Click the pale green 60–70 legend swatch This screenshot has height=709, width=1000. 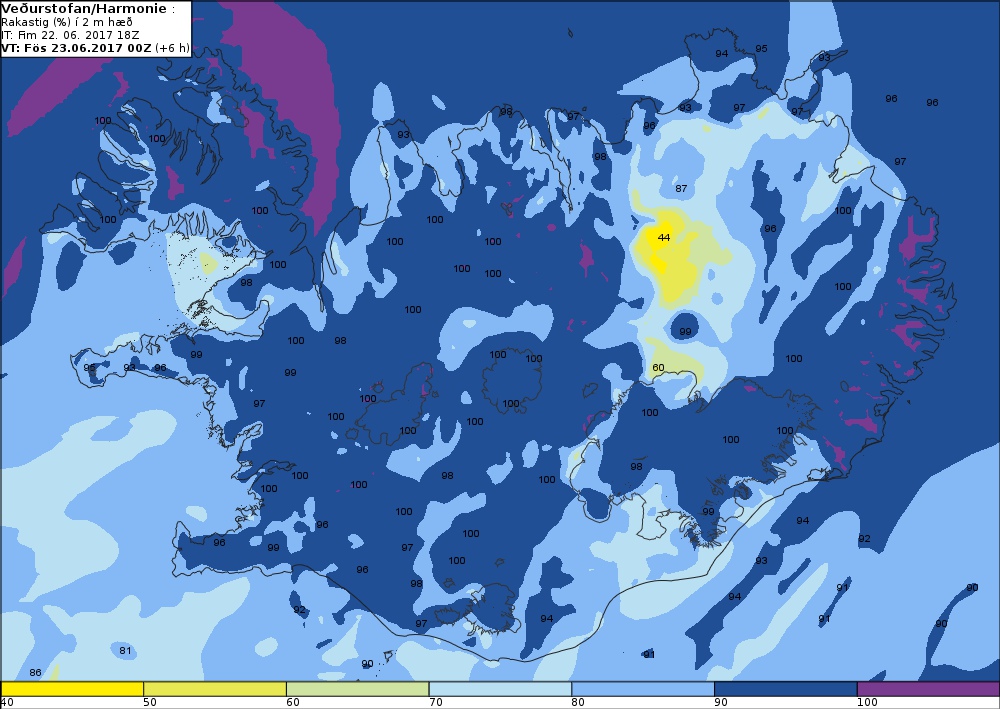click(x=358, y=689)
